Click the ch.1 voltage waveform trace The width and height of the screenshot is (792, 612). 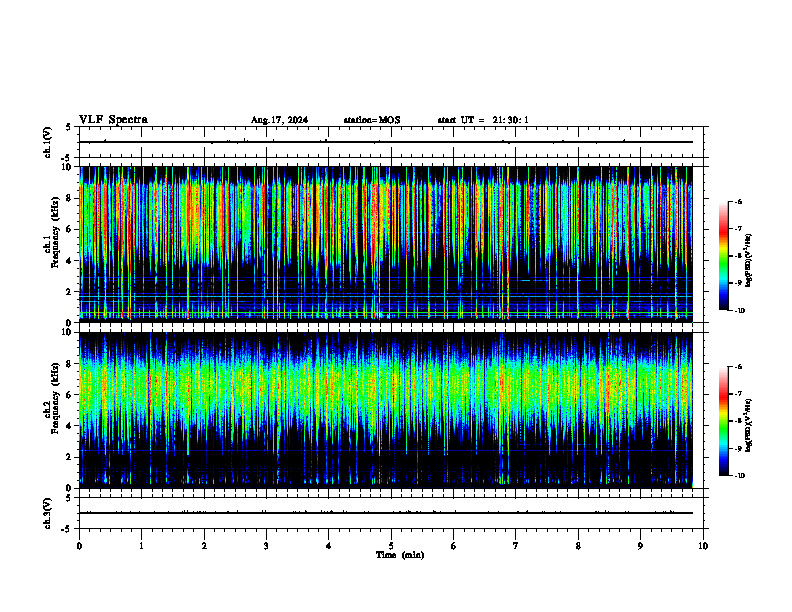point(386,142)
